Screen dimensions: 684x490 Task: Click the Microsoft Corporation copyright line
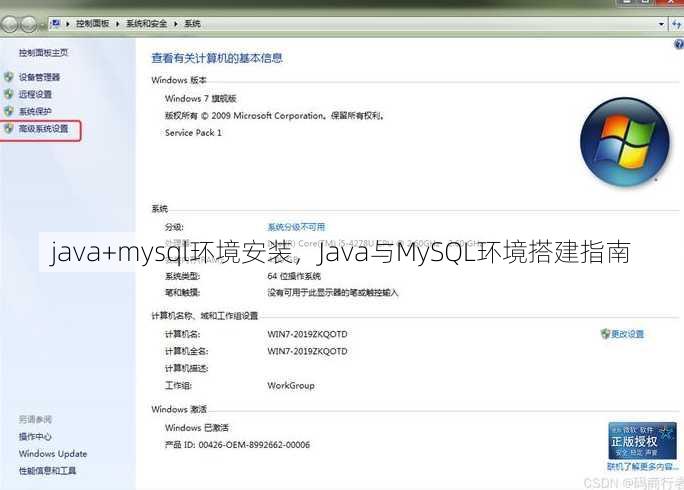tap(274, 116)
